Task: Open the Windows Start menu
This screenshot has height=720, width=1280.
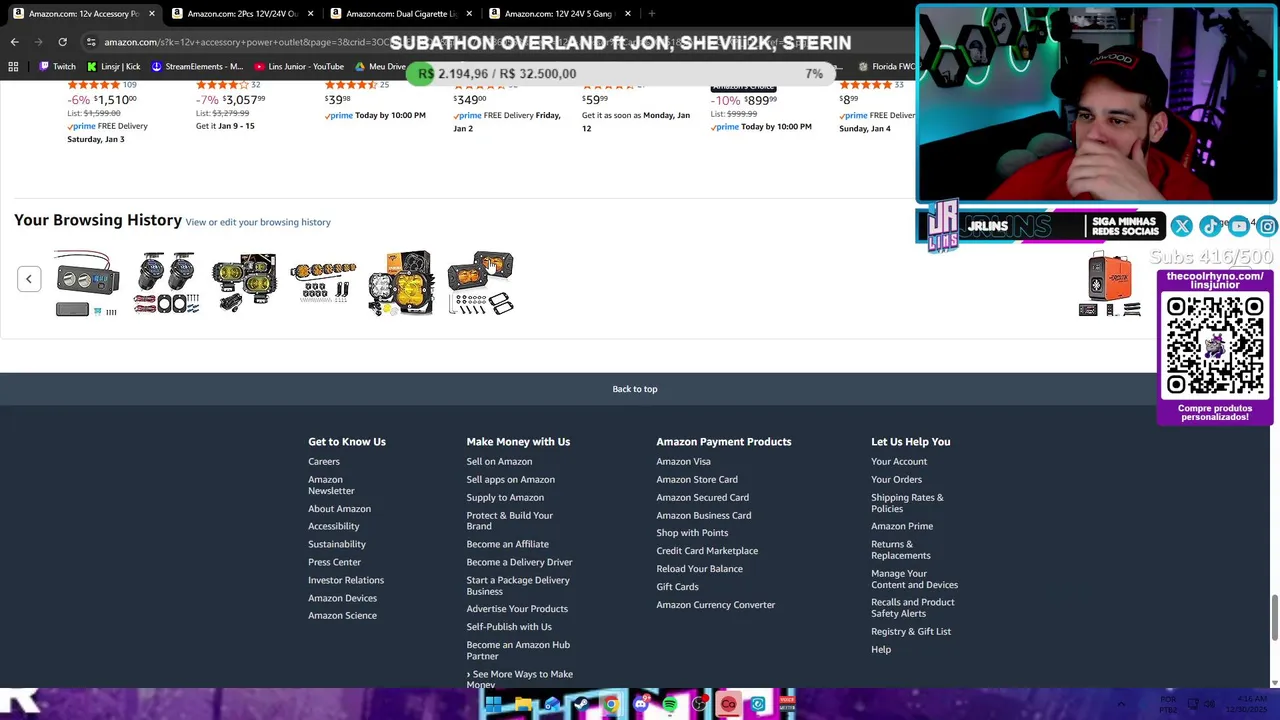Action: (x=493, y=705)
